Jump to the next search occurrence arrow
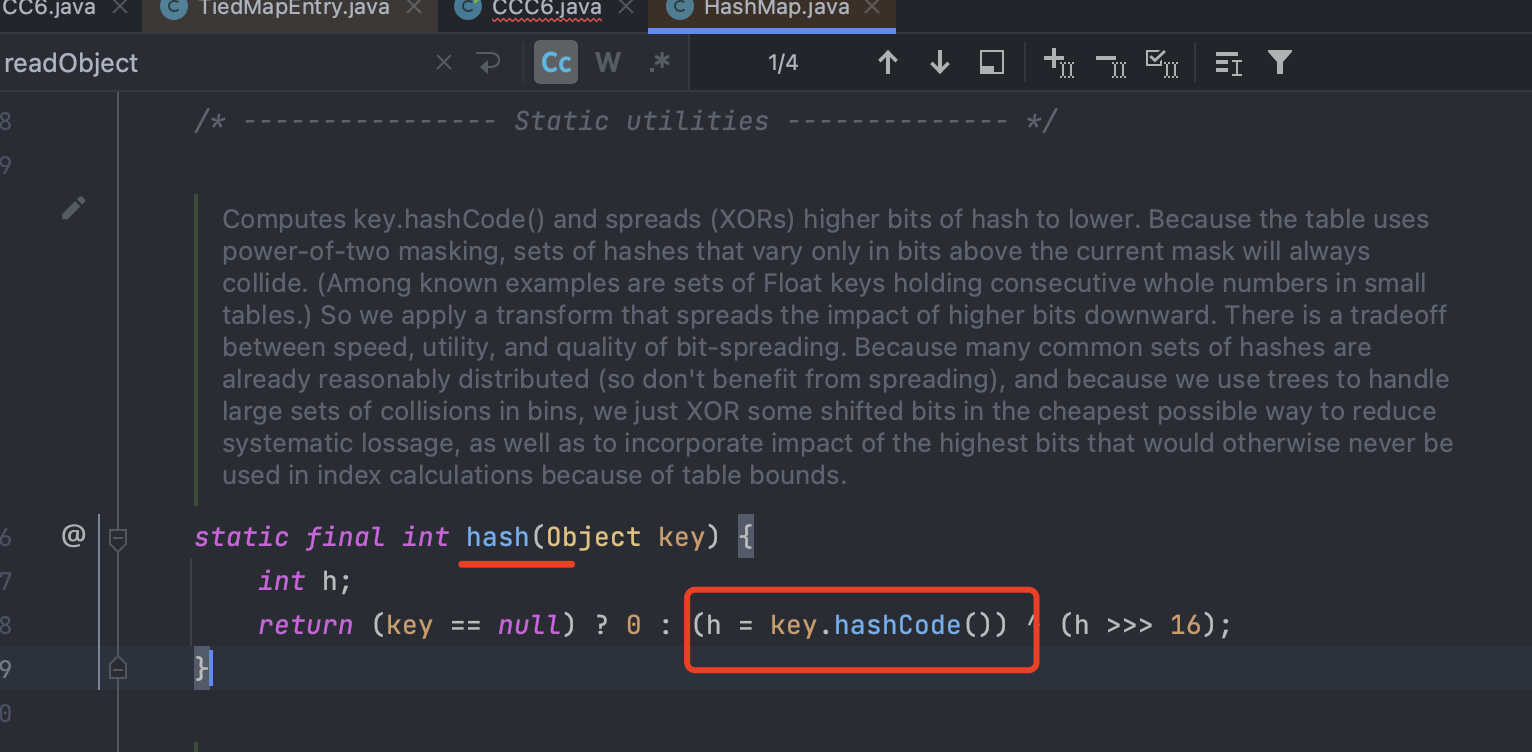This screenshot has height=752, width=1532. click(939, 63)
